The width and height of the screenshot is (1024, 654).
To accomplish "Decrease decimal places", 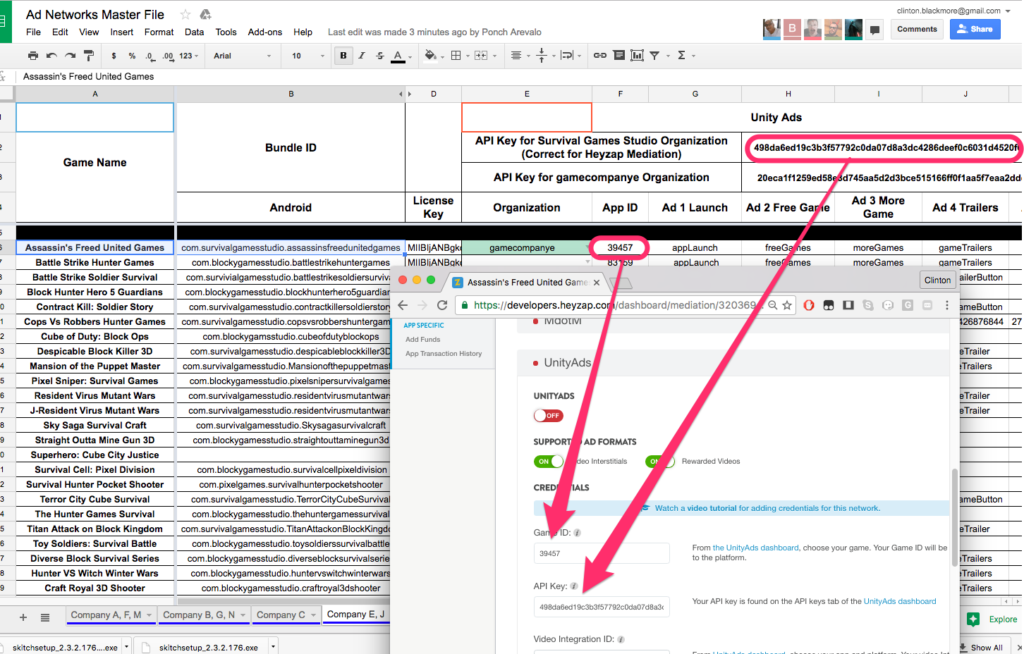I will click(x=150, y=56).
